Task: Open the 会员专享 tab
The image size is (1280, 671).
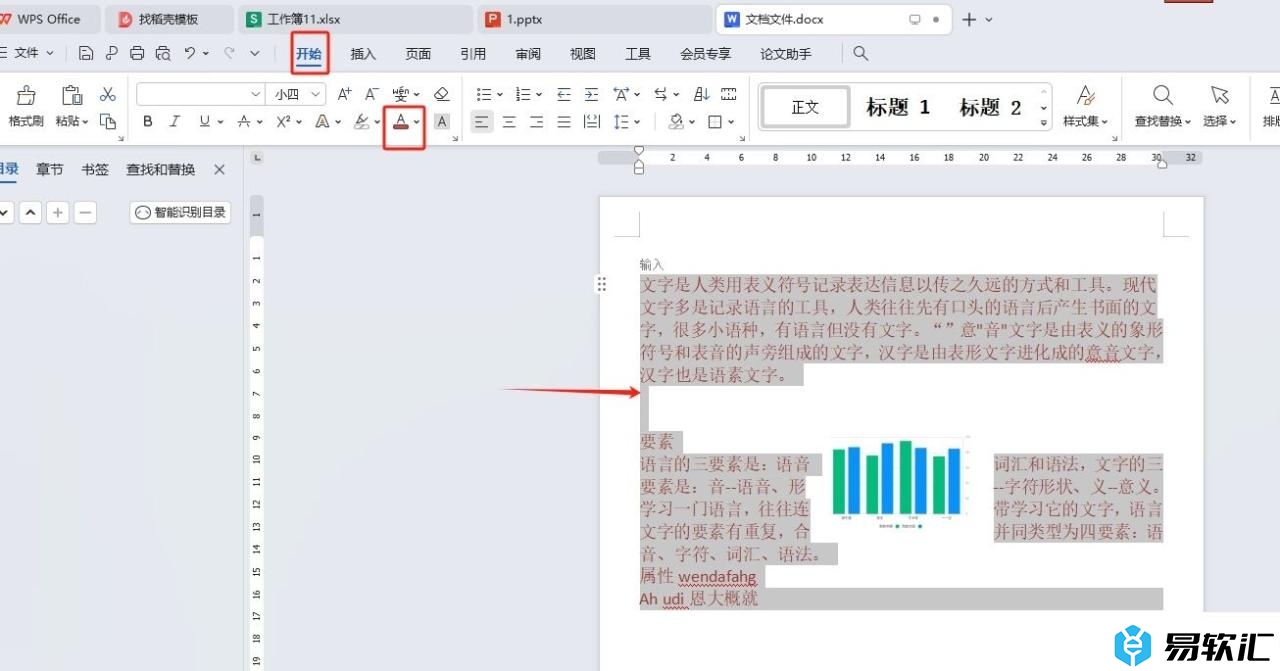Action: coord(705,54)
